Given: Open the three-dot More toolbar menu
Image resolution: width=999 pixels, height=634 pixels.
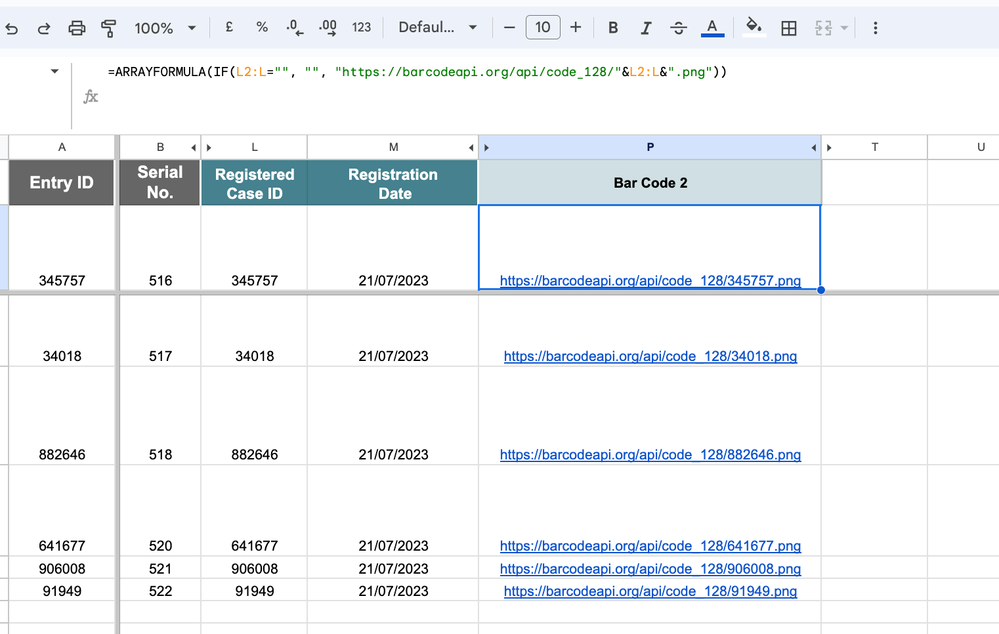Looking at the screenshot, I should (x=875, y=28).
